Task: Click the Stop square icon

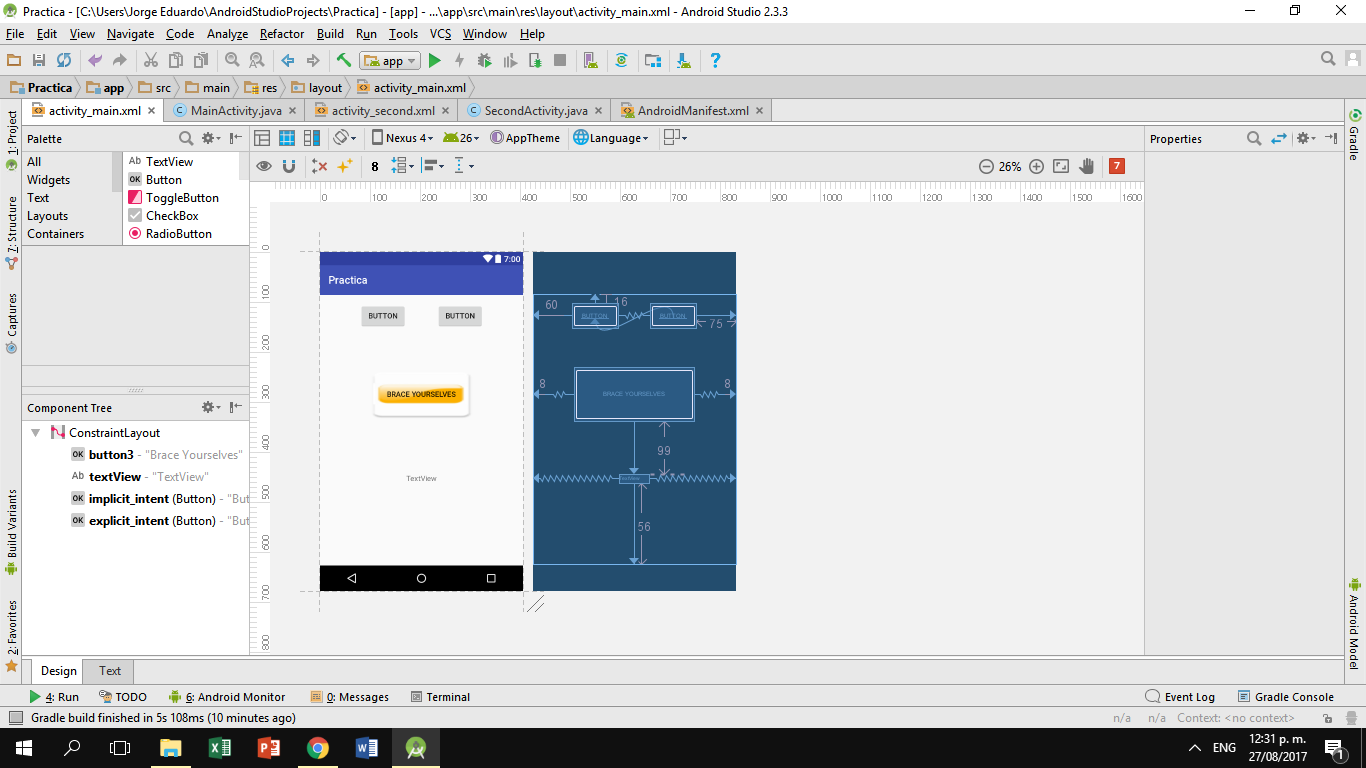Action: point(561,61)
